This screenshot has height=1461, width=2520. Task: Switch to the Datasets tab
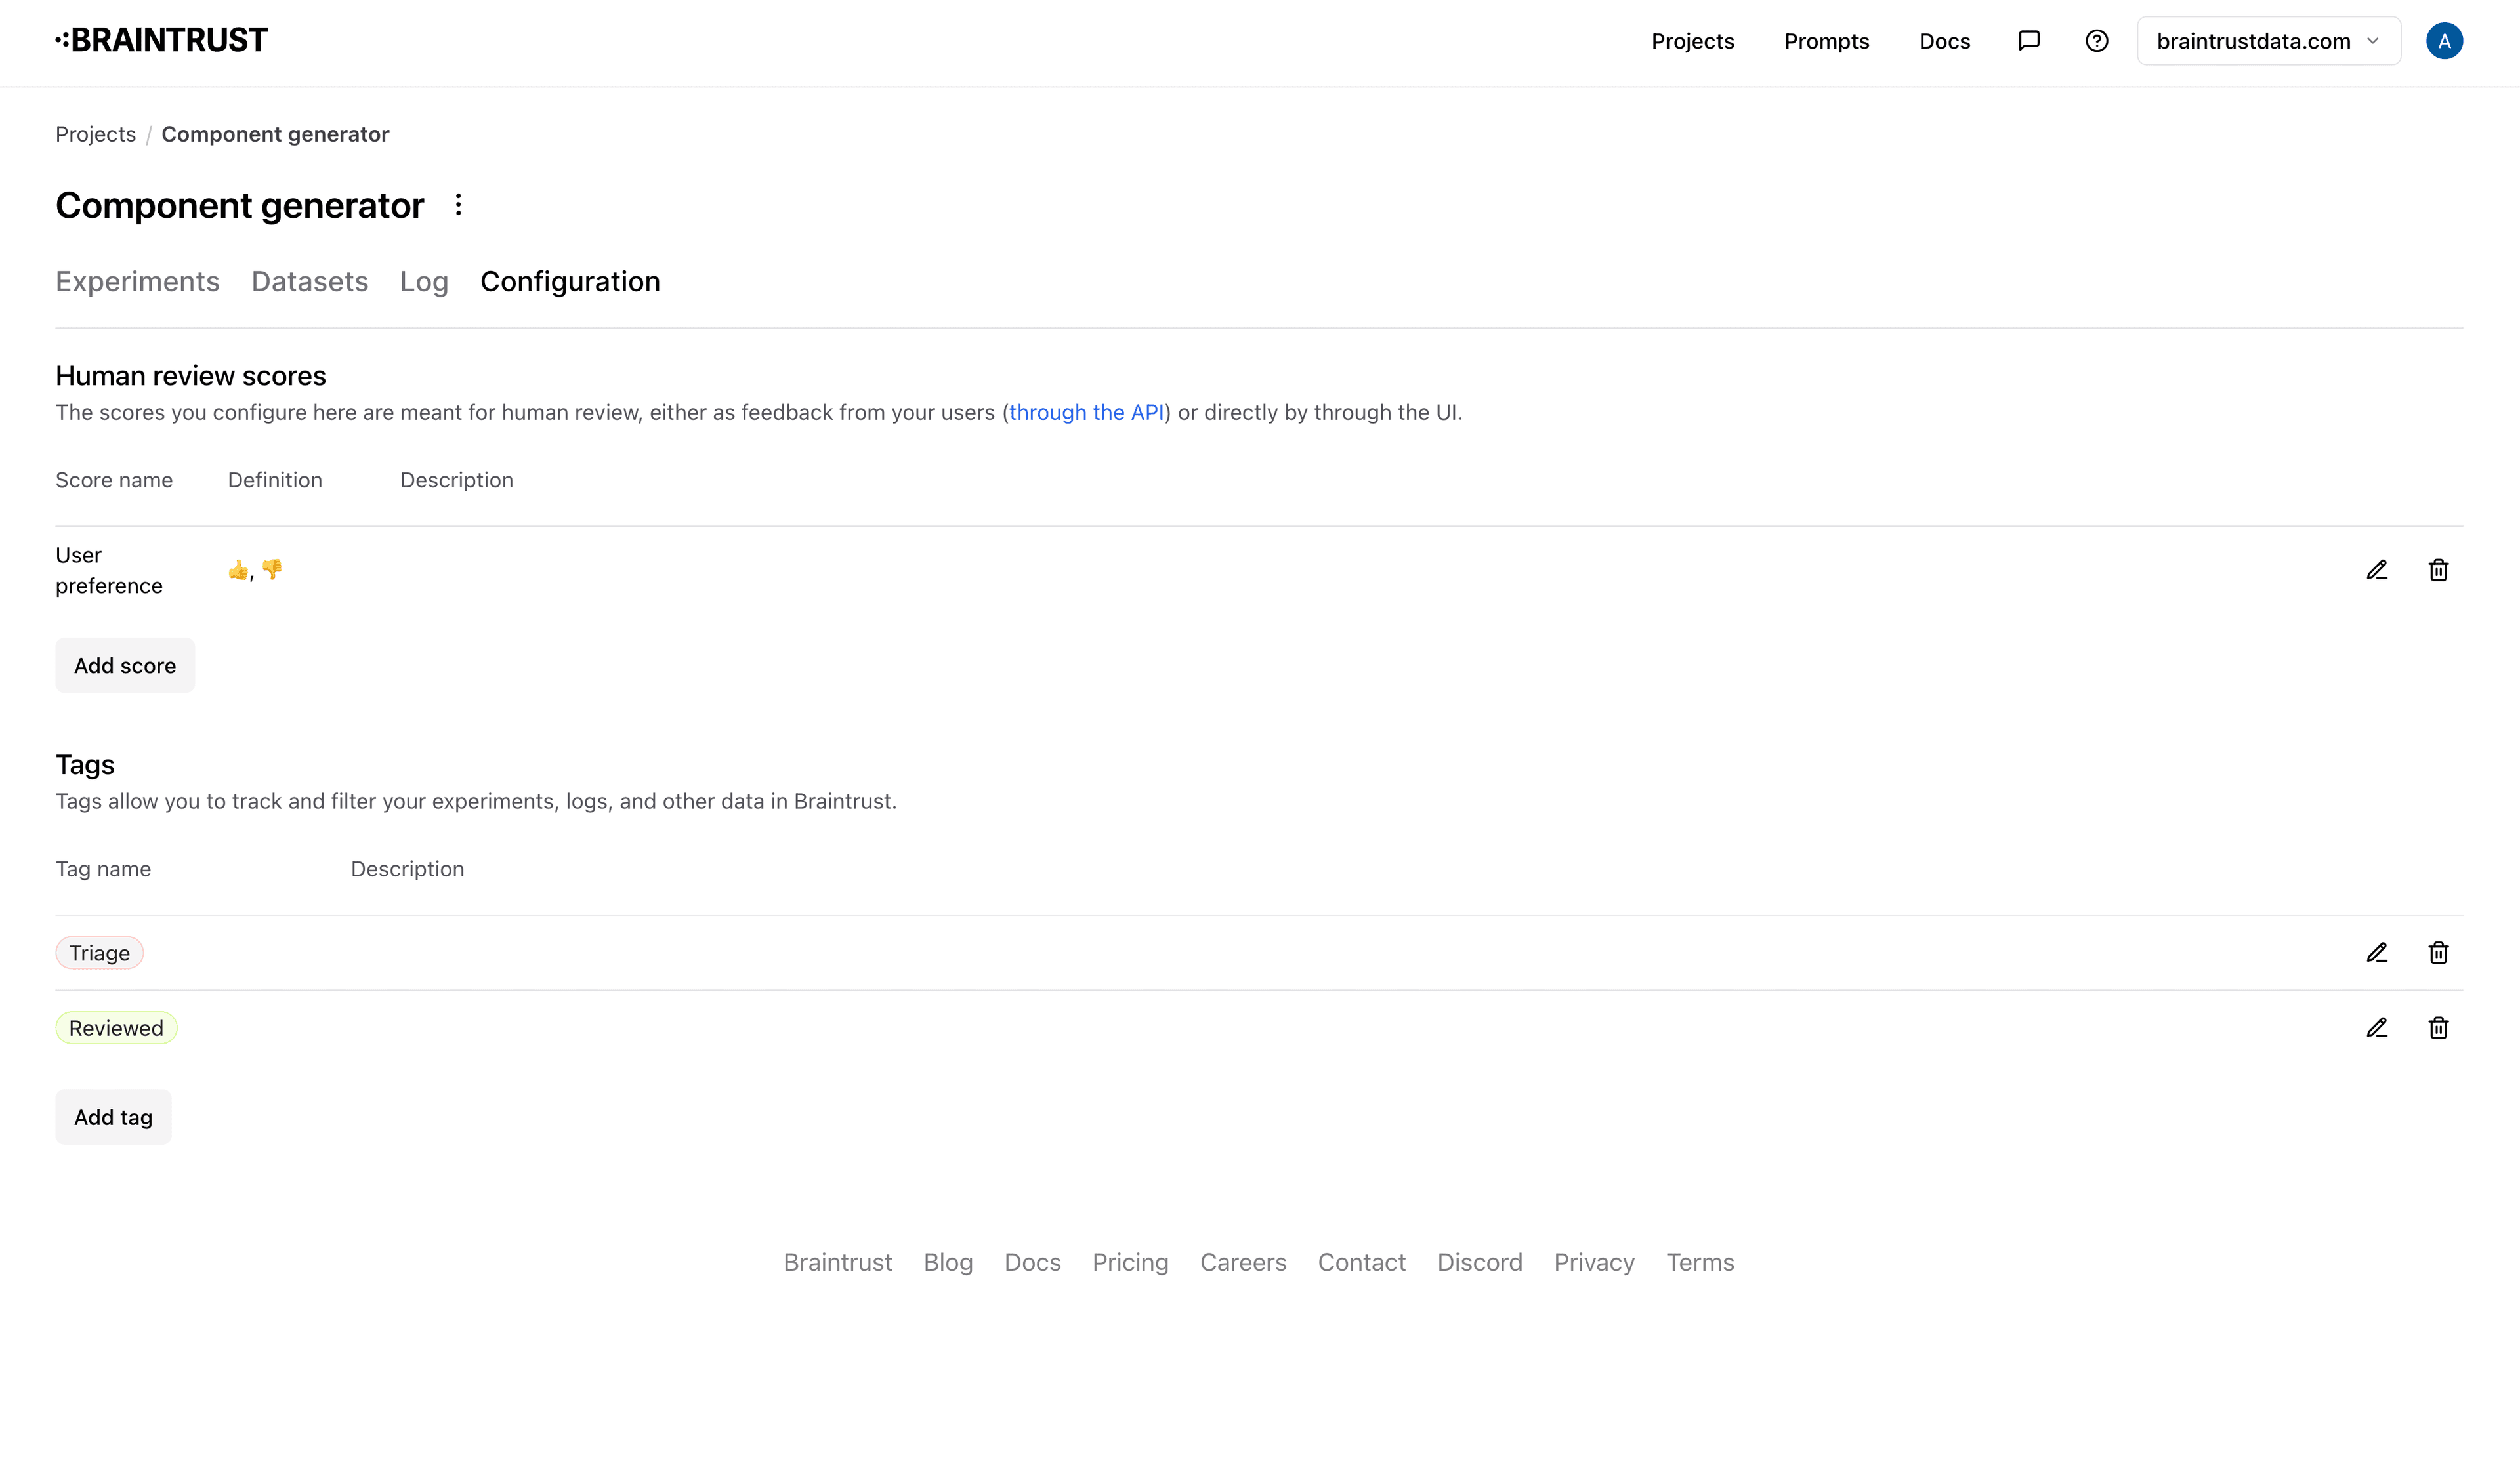pyautogui.click(x=310, y=281)
